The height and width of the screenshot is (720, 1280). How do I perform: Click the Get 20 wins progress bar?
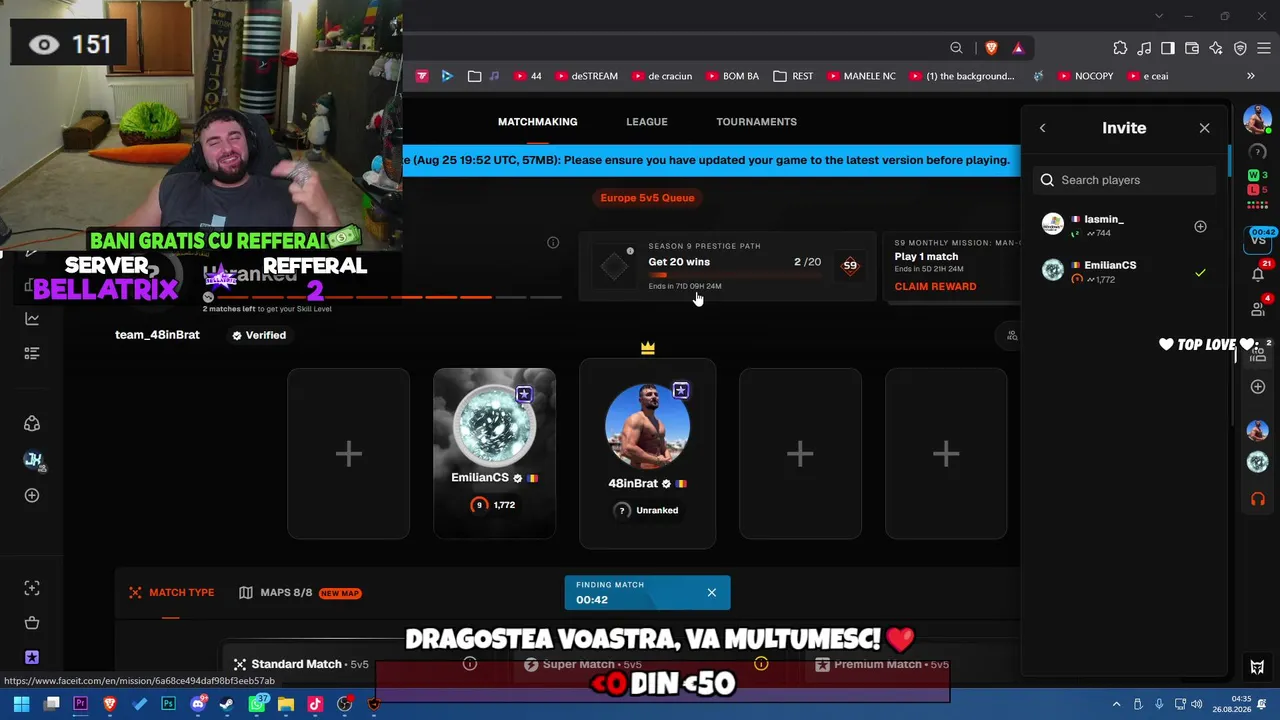[735, 275]
